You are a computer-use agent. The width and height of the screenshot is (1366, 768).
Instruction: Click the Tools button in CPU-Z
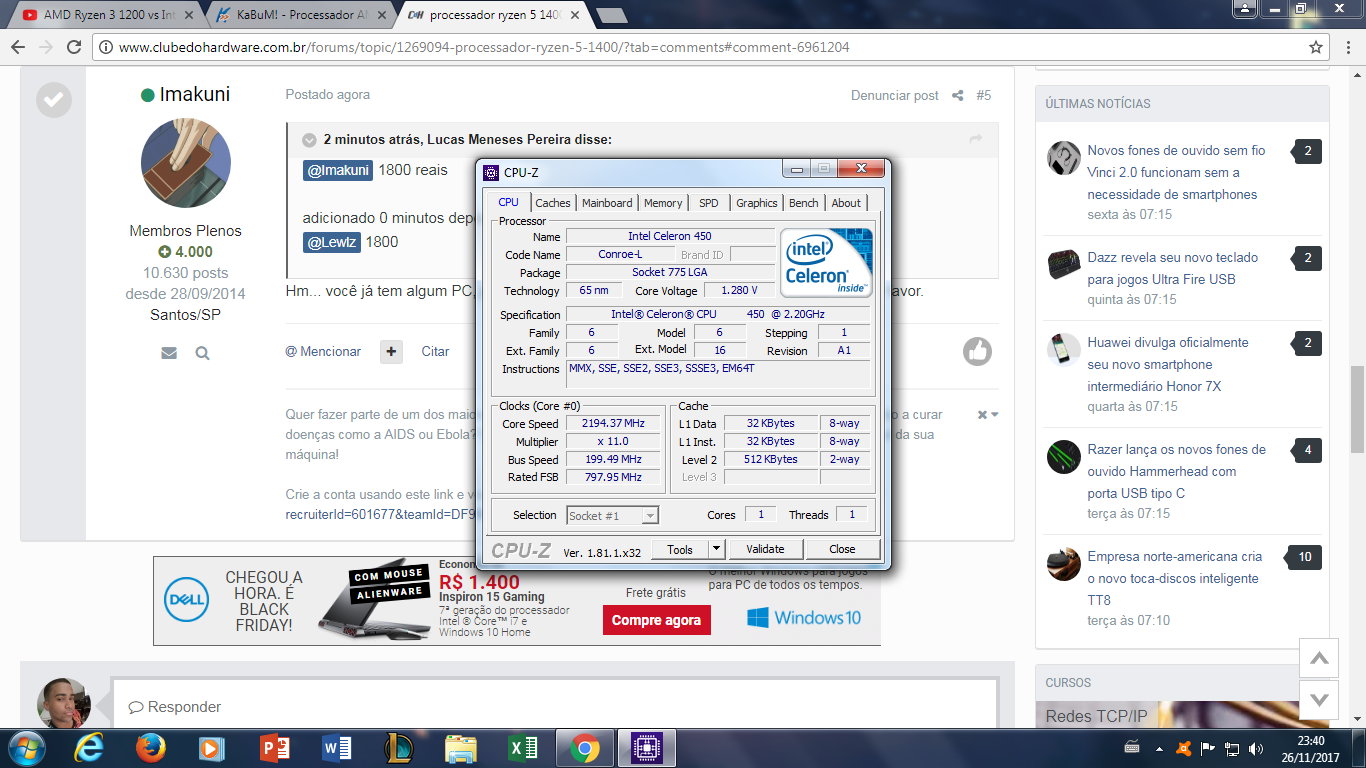680,549
